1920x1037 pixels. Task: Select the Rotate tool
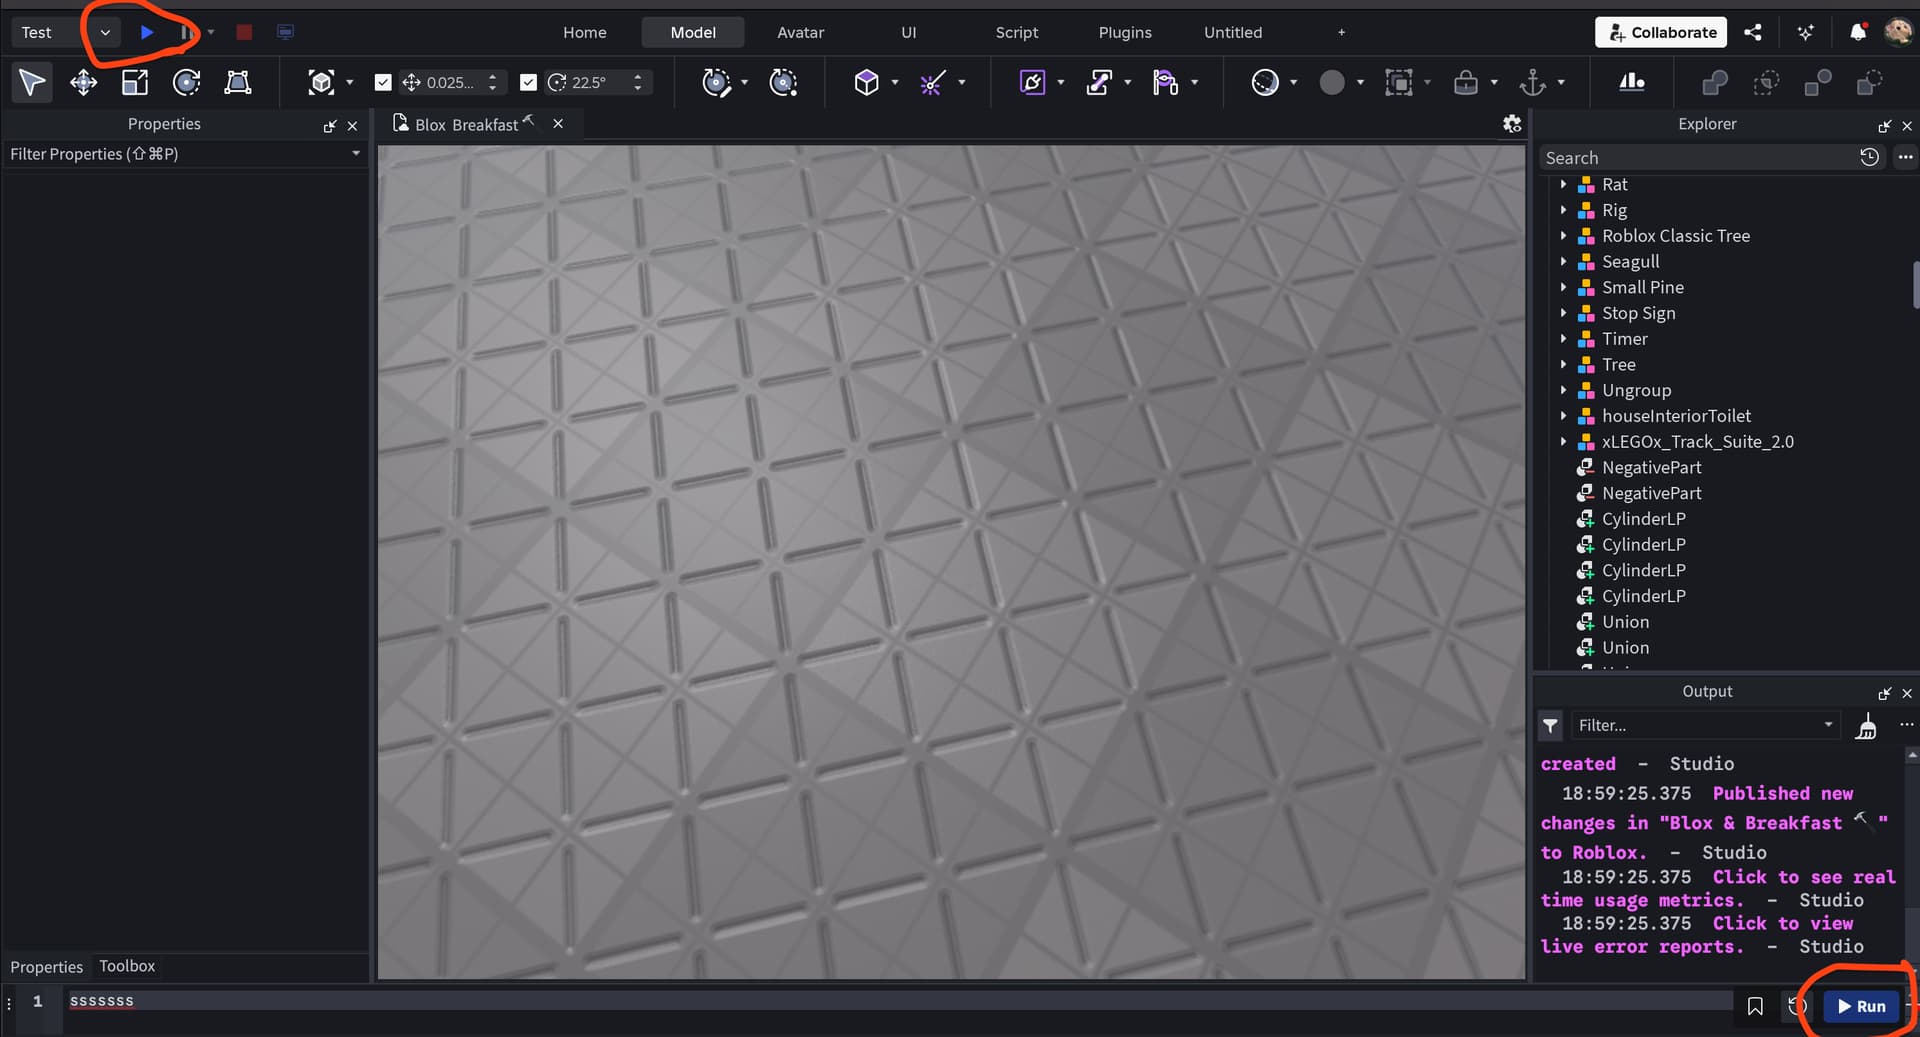[186, 82]
